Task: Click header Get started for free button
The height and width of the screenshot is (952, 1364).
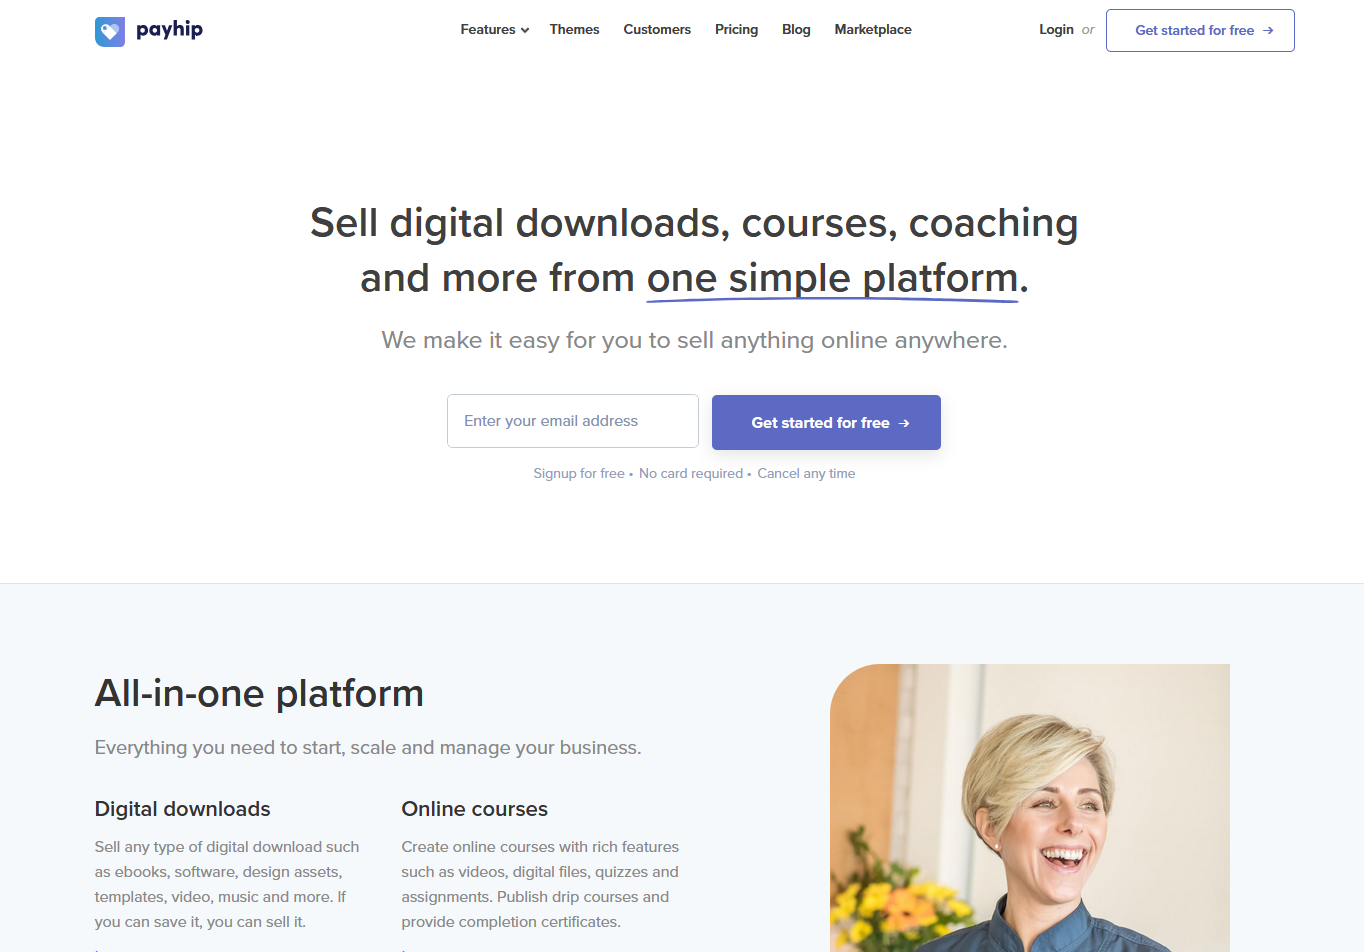Action: tap(1200, 30)
